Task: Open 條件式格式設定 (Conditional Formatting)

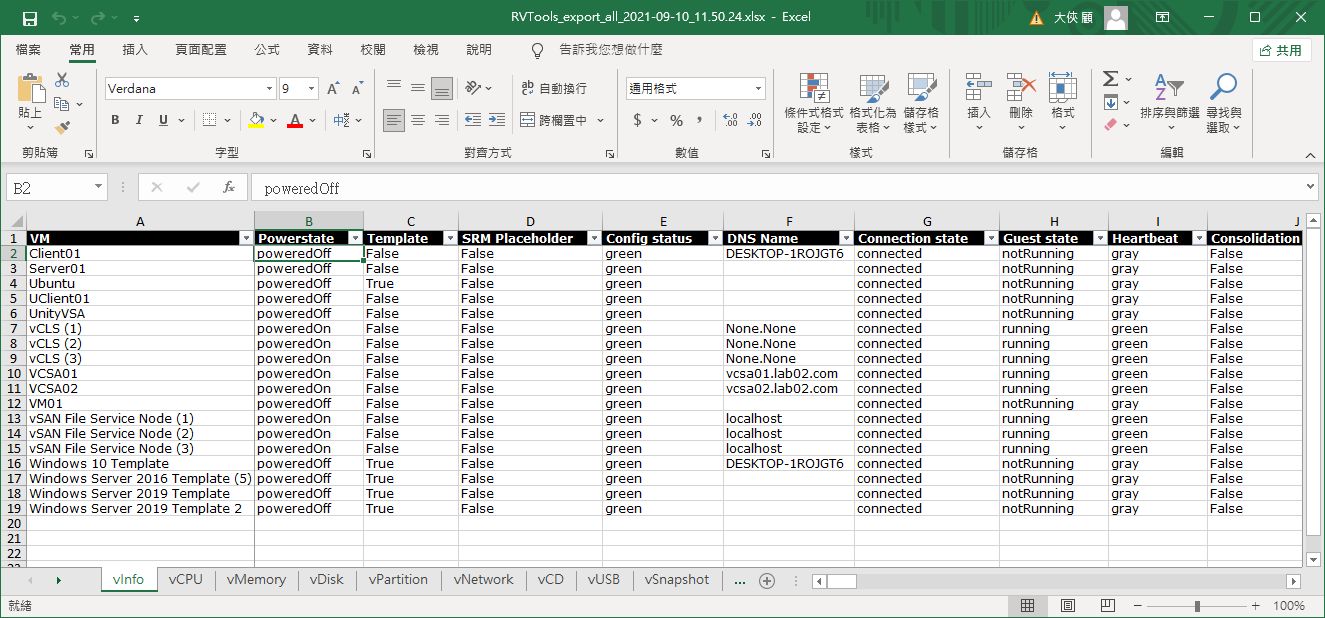Action: (x=814, y=103)
